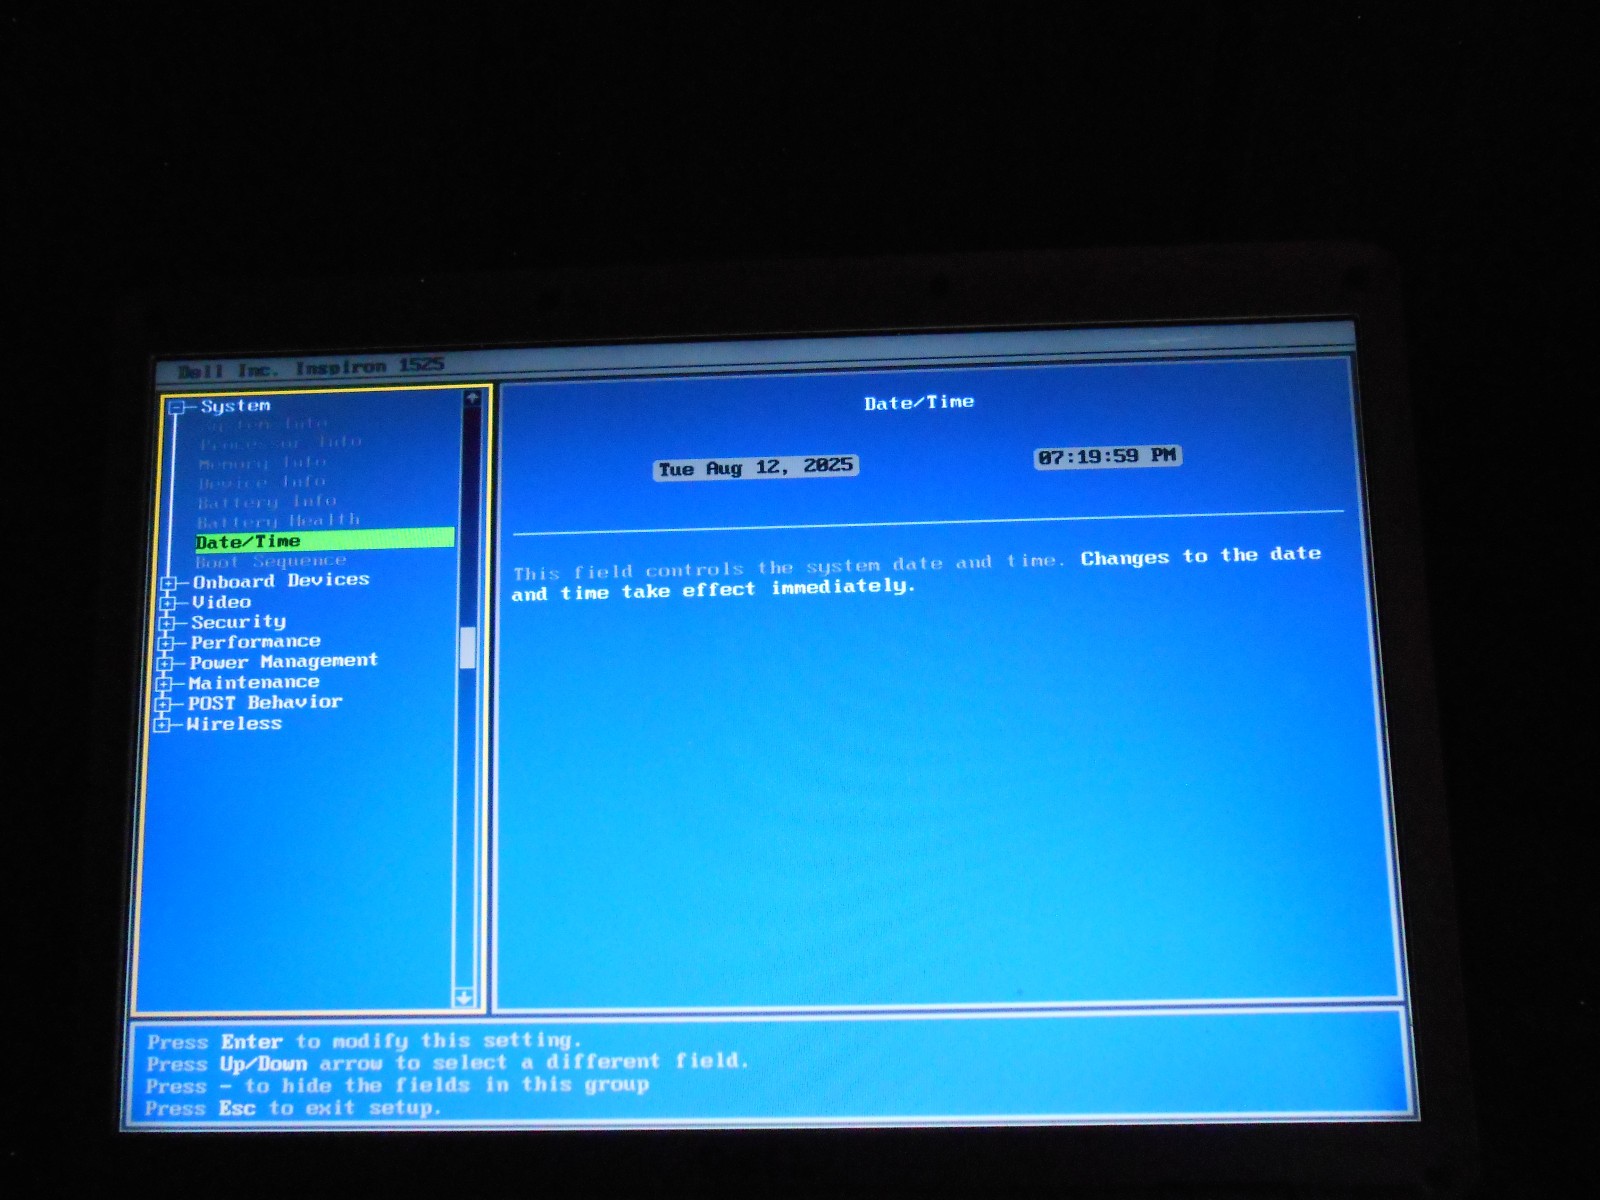Select the Wireless category label

[234, 724]
